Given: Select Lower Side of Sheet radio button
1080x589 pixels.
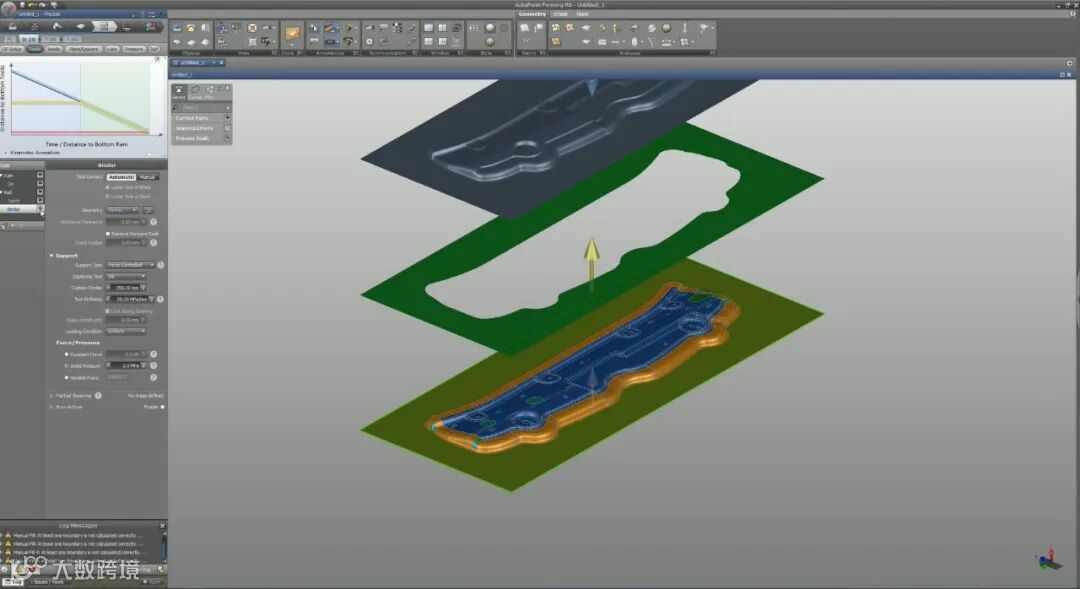Looking at the screenshot, I should tap(107, 196).
